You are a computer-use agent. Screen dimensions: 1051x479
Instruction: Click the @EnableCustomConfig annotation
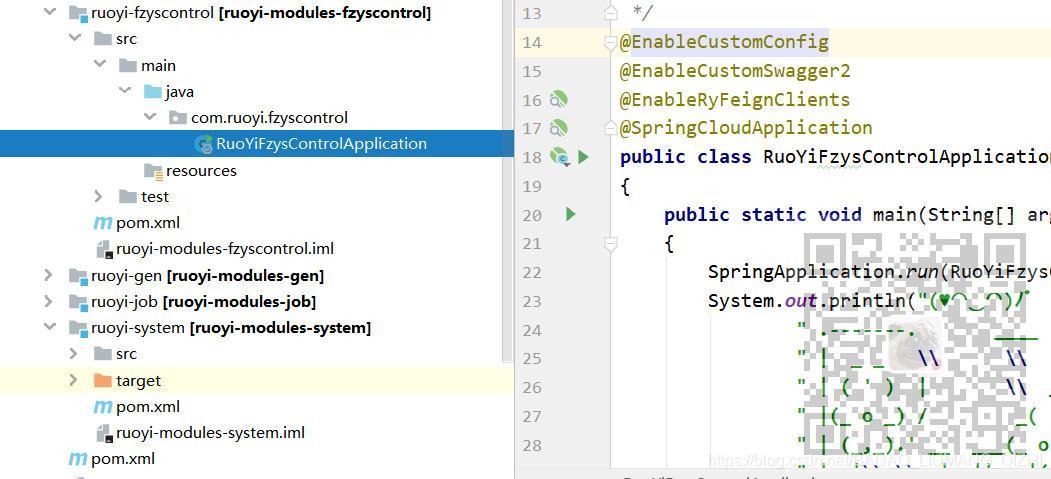[724, 42]
